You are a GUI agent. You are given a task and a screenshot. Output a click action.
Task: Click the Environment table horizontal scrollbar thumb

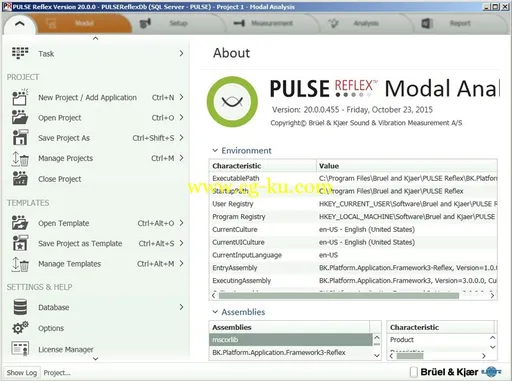click(x=339, y=296)
